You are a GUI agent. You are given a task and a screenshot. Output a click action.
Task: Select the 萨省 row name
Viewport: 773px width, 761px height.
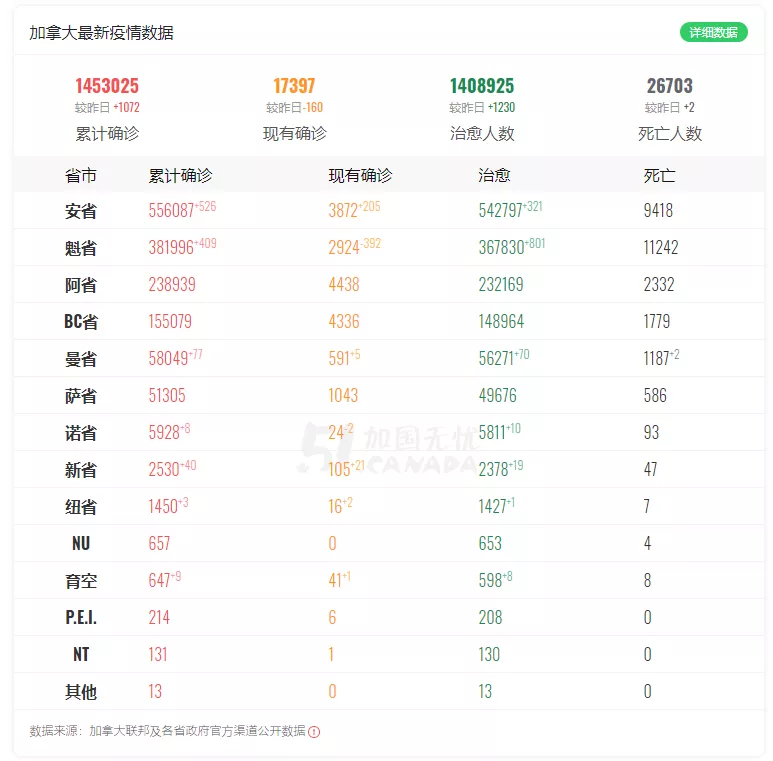[x=81, y=396]
